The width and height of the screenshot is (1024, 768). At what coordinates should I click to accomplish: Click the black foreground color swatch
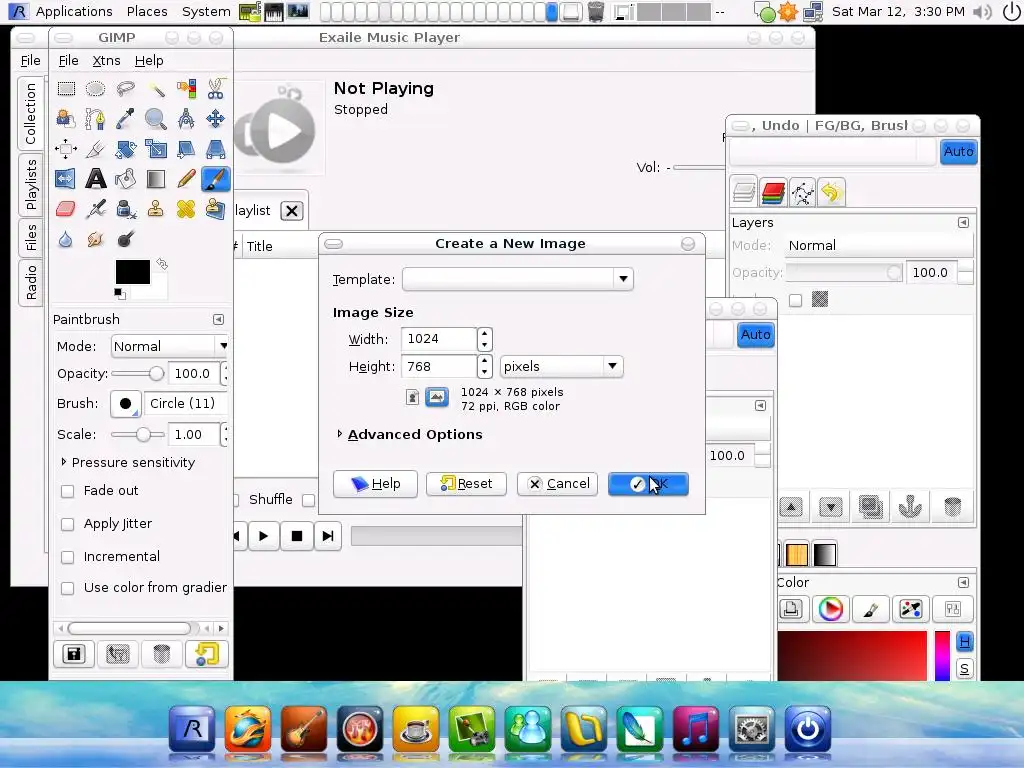tap(133, 272)
